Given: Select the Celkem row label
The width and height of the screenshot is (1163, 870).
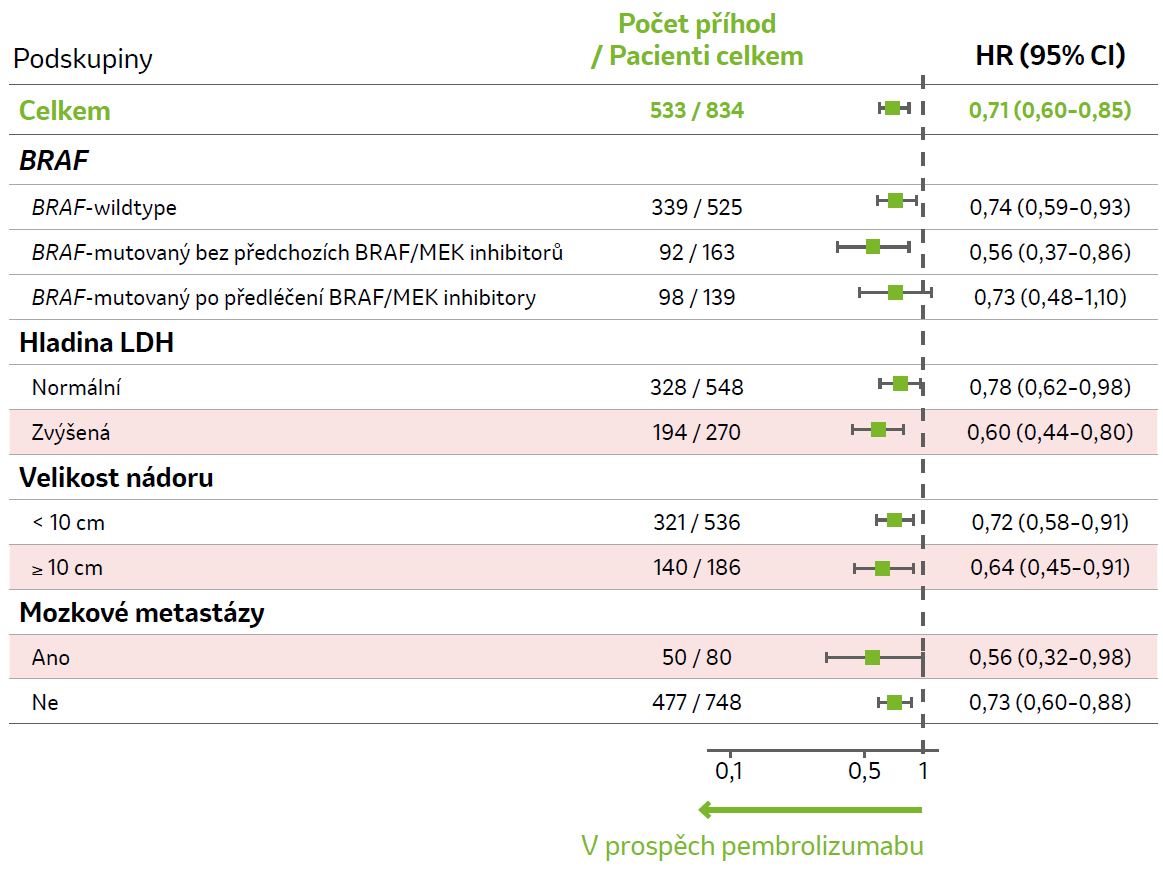Looking at the screenshot, I should coord(65,110).
